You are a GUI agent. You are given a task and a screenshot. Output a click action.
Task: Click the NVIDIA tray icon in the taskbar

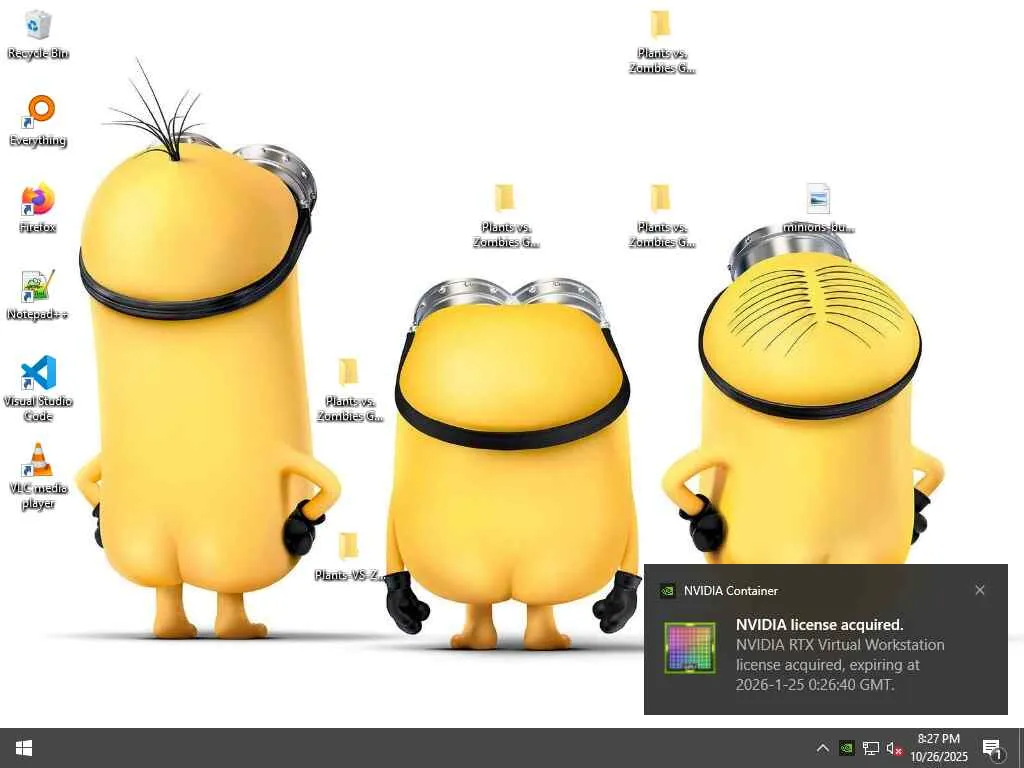point(846,748)
